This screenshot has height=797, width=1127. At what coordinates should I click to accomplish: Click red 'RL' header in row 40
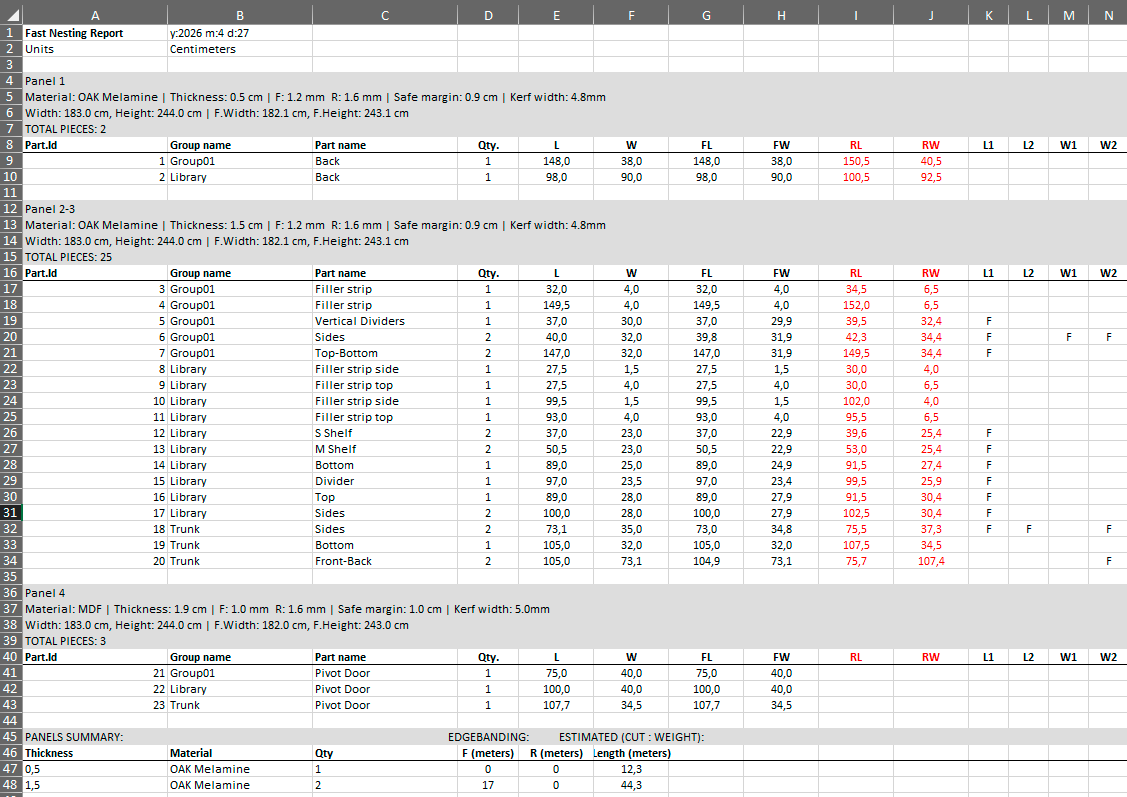coord(855,657)
